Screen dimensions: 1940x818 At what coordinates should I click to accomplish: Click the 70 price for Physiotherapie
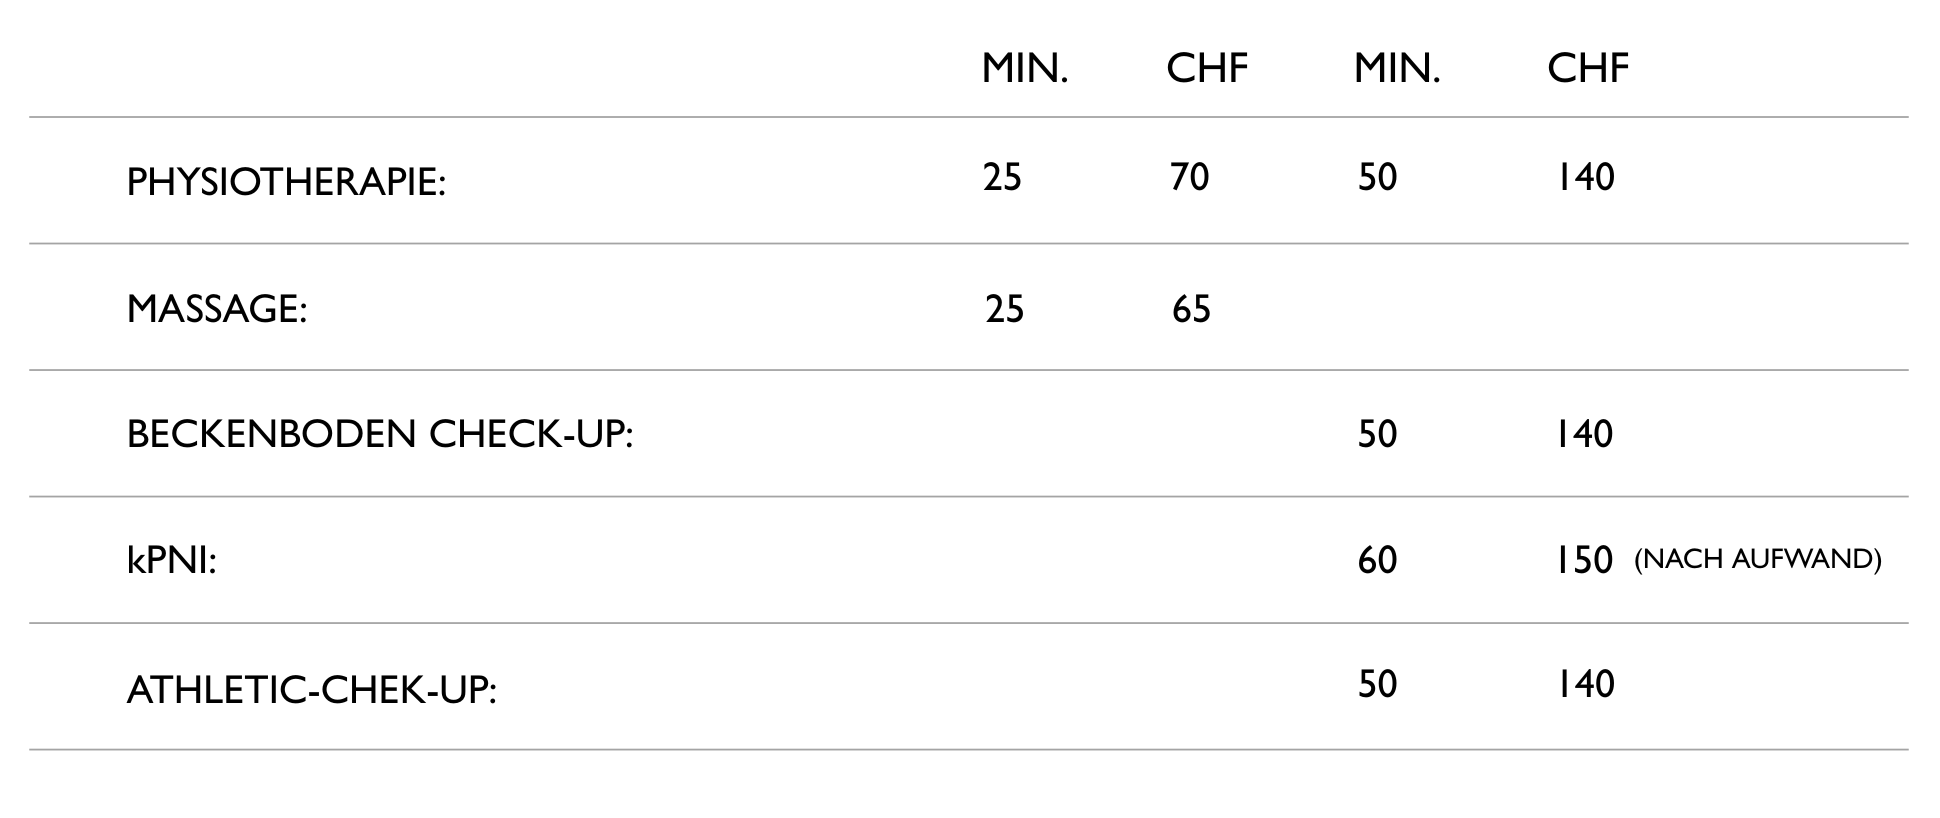(1190, 178)
